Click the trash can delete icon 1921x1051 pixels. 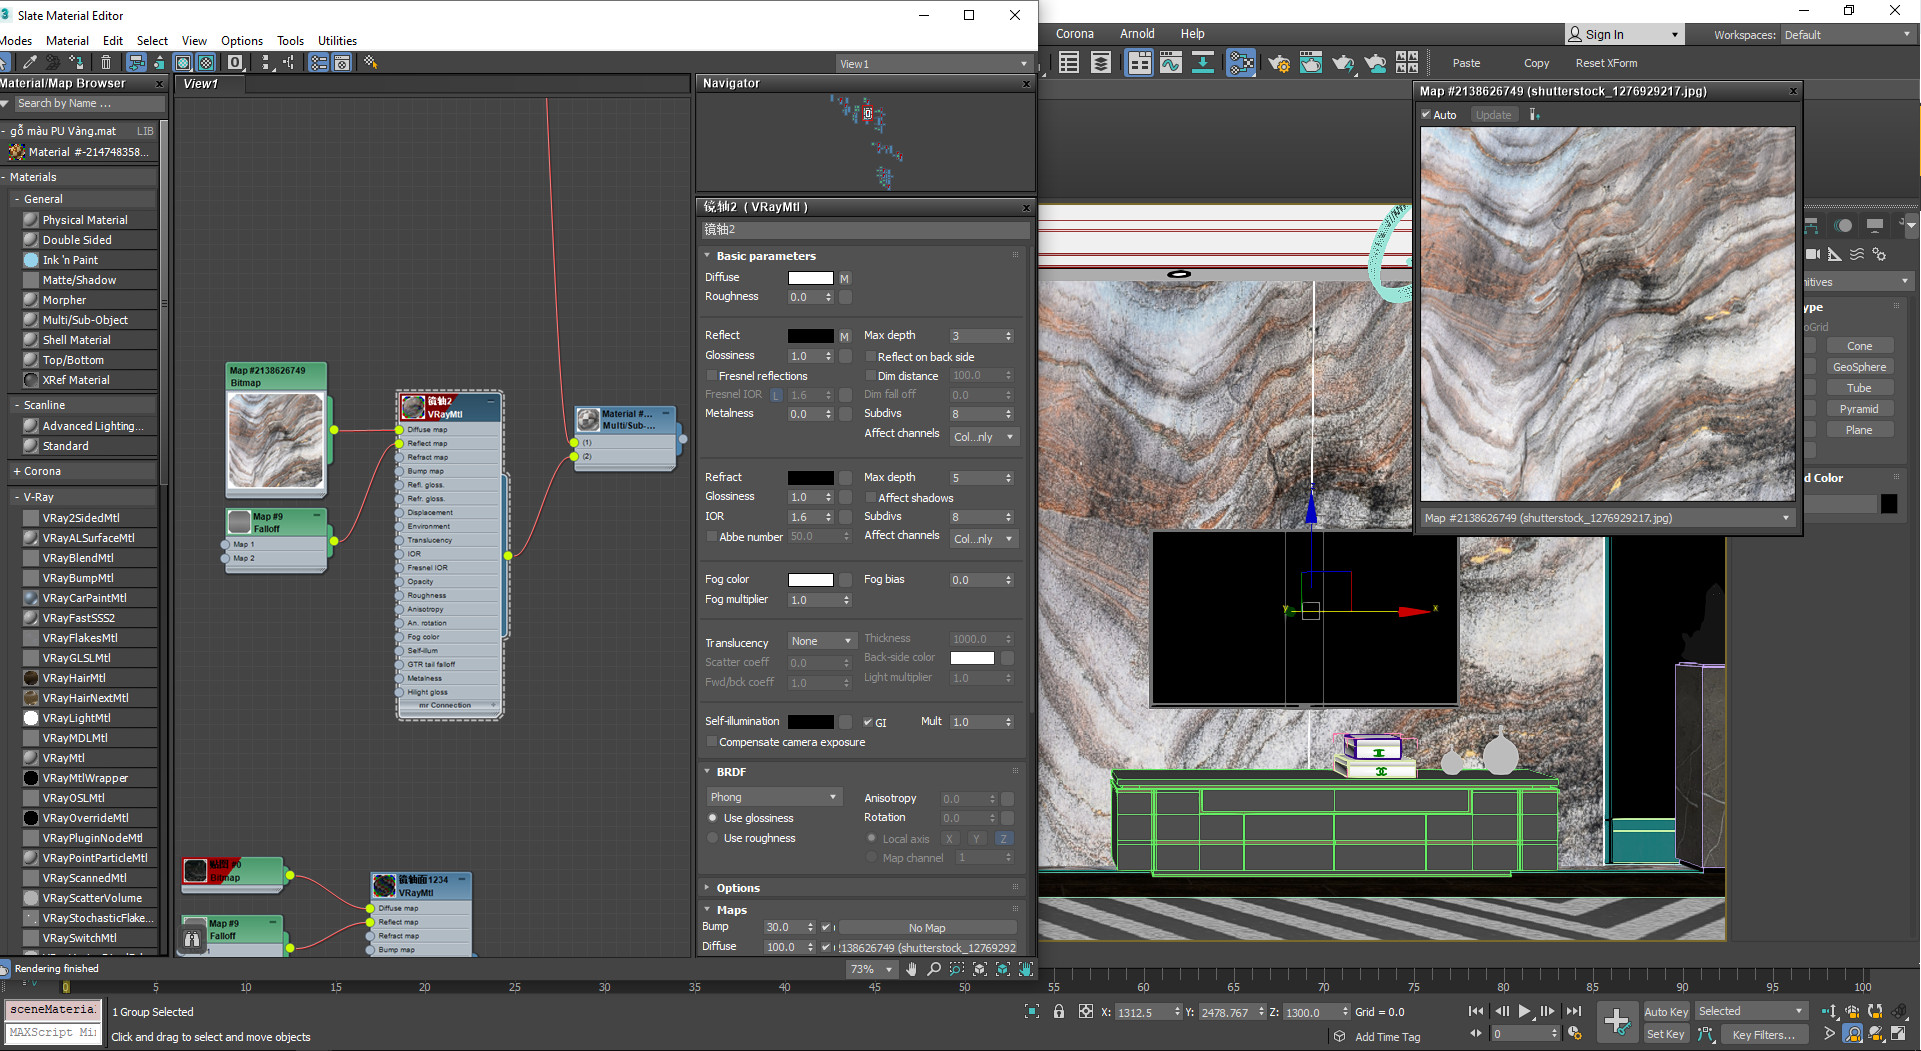point(106,63)
